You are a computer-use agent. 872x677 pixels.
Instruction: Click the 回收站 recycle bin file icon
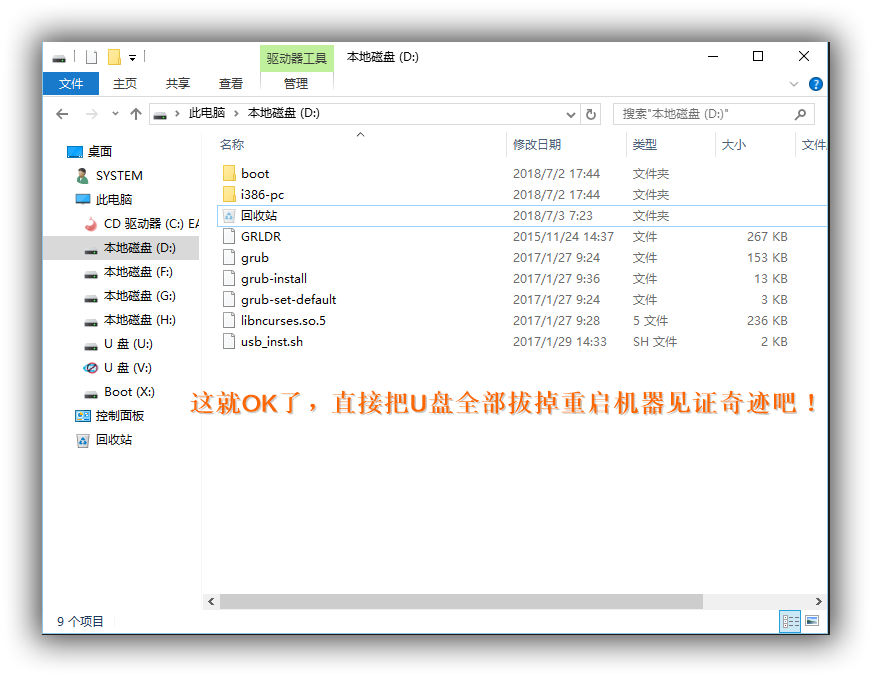coord(229,215)
